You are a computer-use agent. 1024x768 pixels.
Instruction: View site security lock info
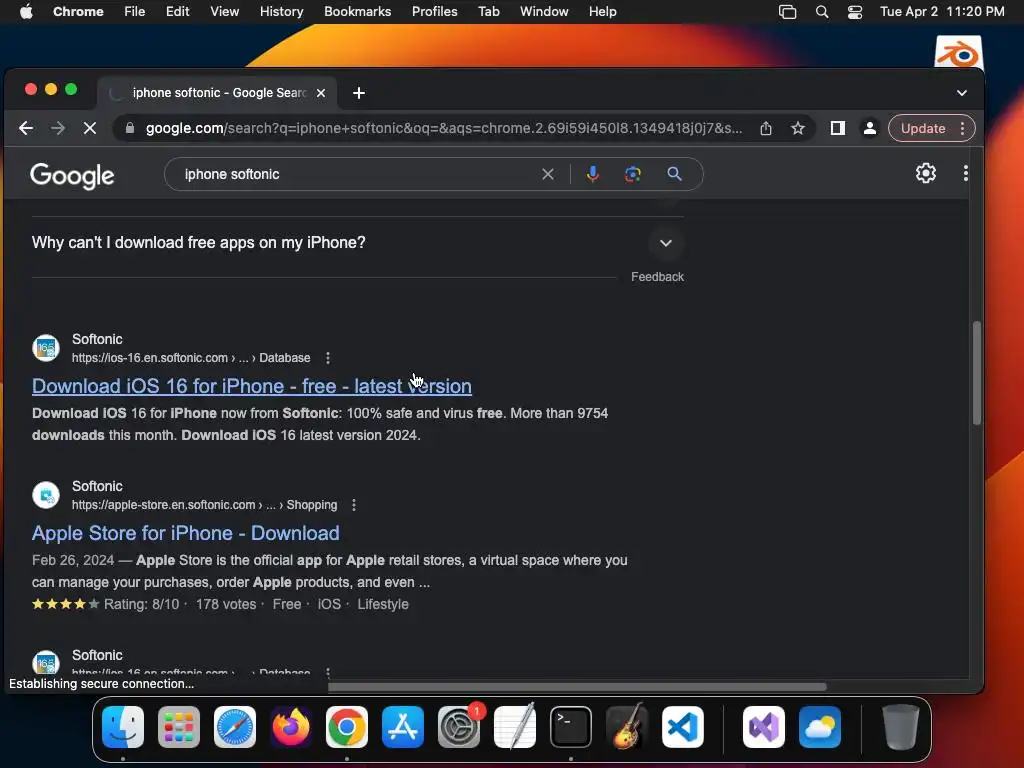click(x=130, y=128)
